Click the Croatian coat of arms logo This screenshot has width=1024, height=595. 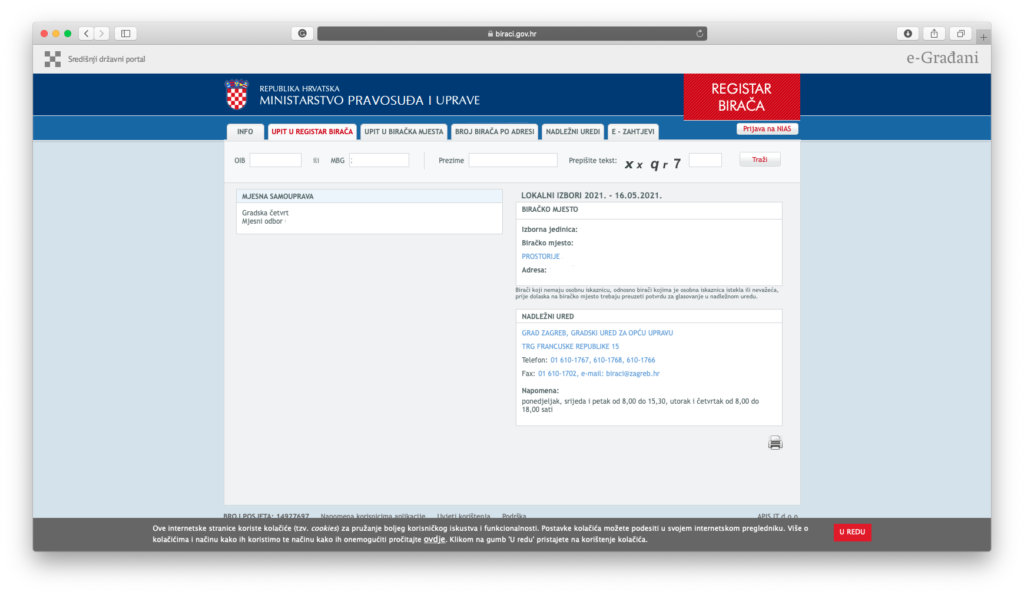(x=236, y=96)
